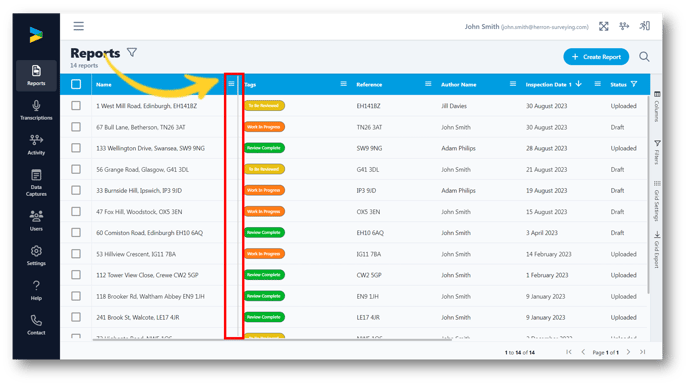Open the search magnifier icon

point(644,57)
